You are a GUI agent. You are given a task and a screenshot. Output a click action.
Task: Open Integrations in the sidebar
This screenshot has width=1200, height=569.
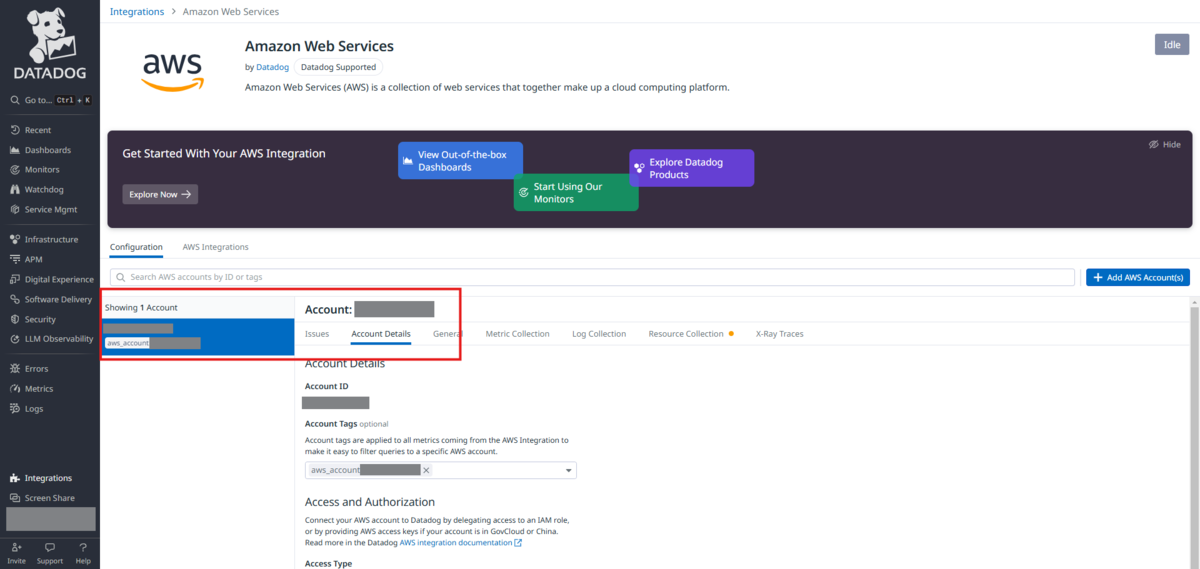tap(40, 478)
